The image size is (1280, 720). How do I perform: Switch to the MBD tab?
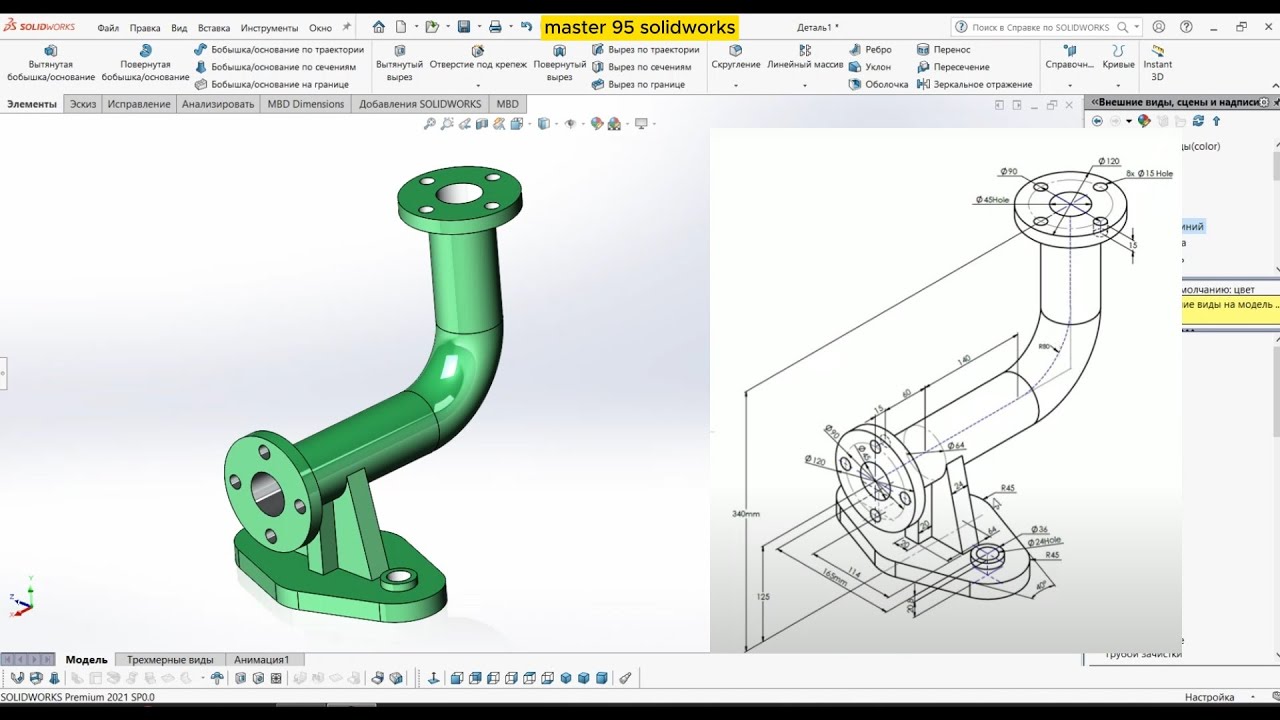point(508,104)
